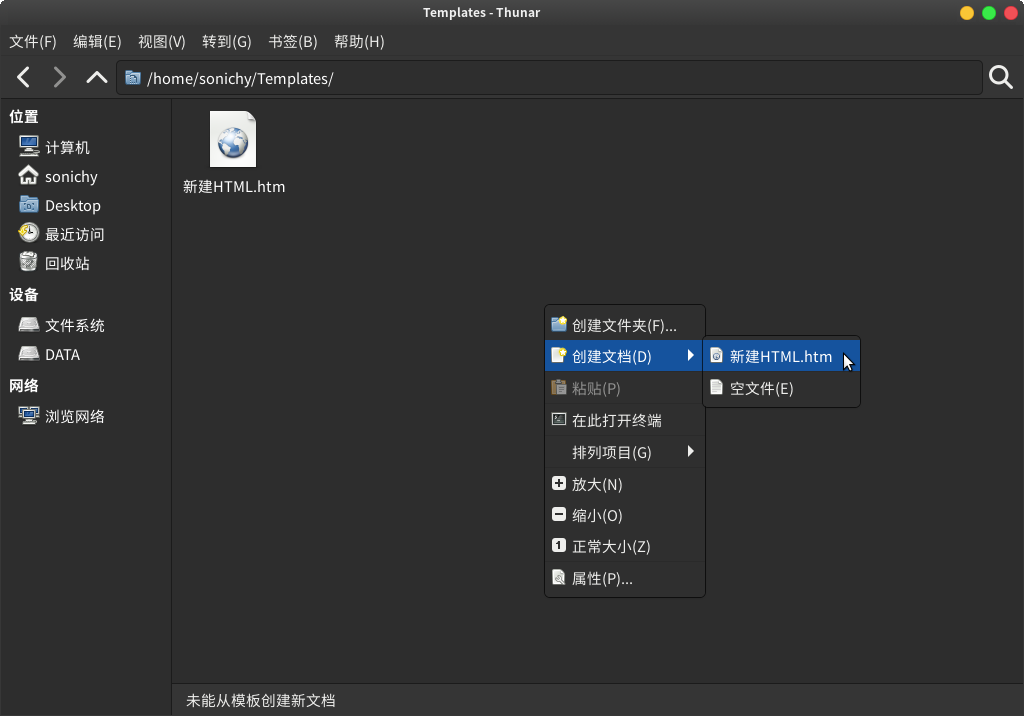
Task: Click 在此打开终端 menu entry
Action: (x=616, y=420)
